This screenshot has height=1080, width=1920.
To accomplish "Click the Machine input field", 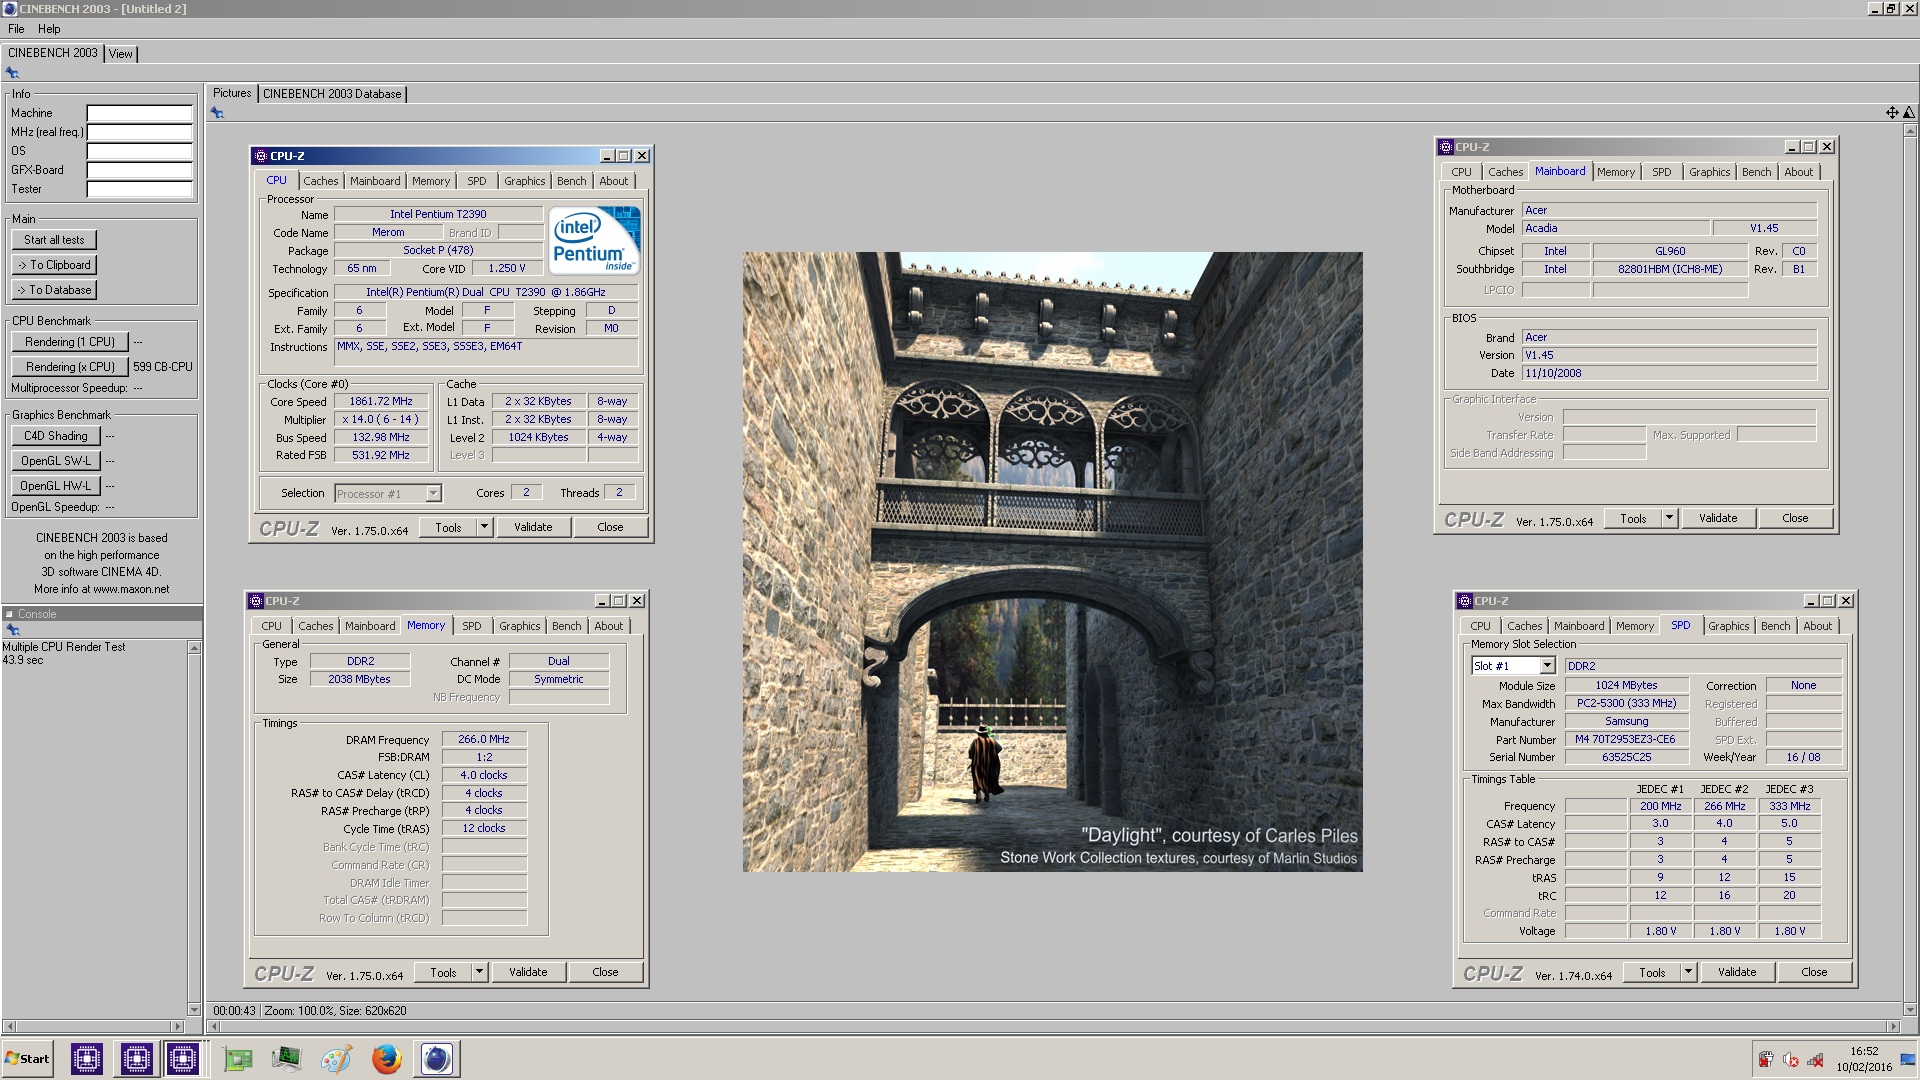I will point(139,113).
